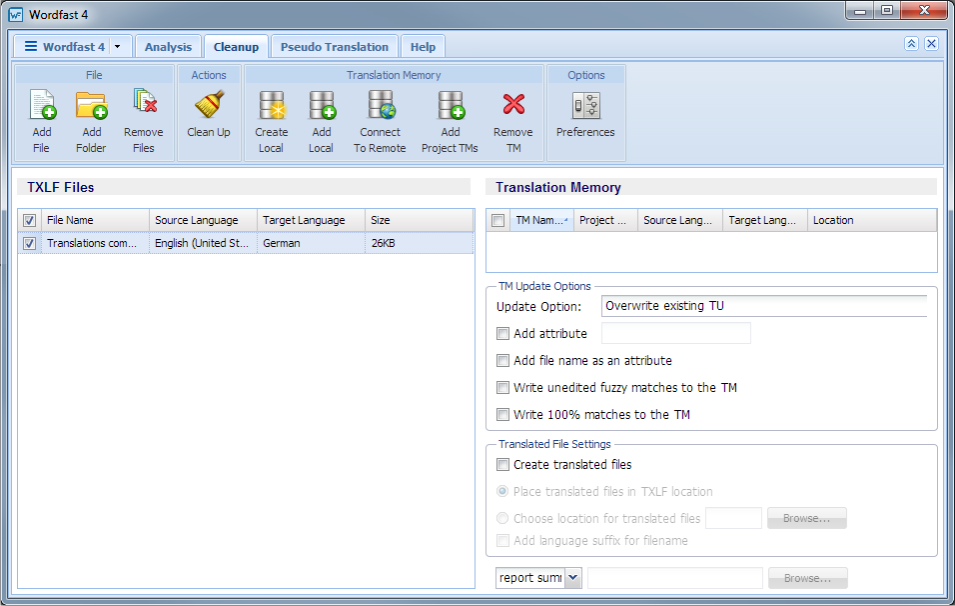Screen dimensions: 955x606
Task: Maximize the Wordfast 4 window
Action: click(887, 11)
